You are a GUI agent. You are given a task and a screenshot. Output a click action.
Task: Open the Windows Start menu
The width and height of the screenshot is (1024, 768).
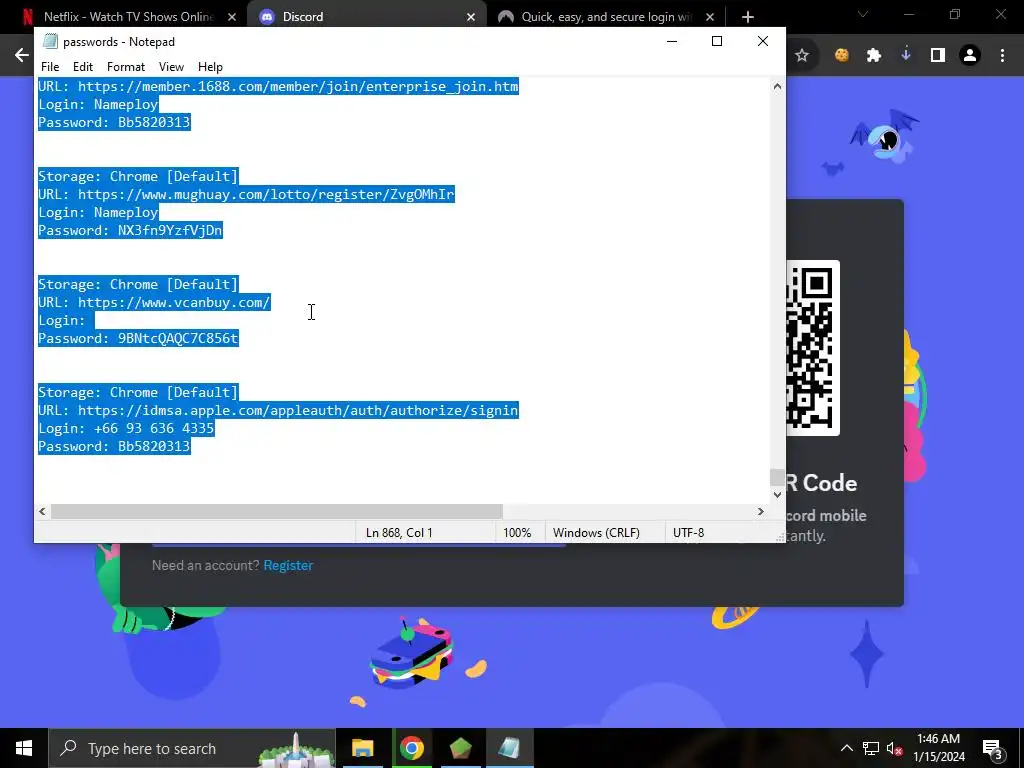(24, 748)
